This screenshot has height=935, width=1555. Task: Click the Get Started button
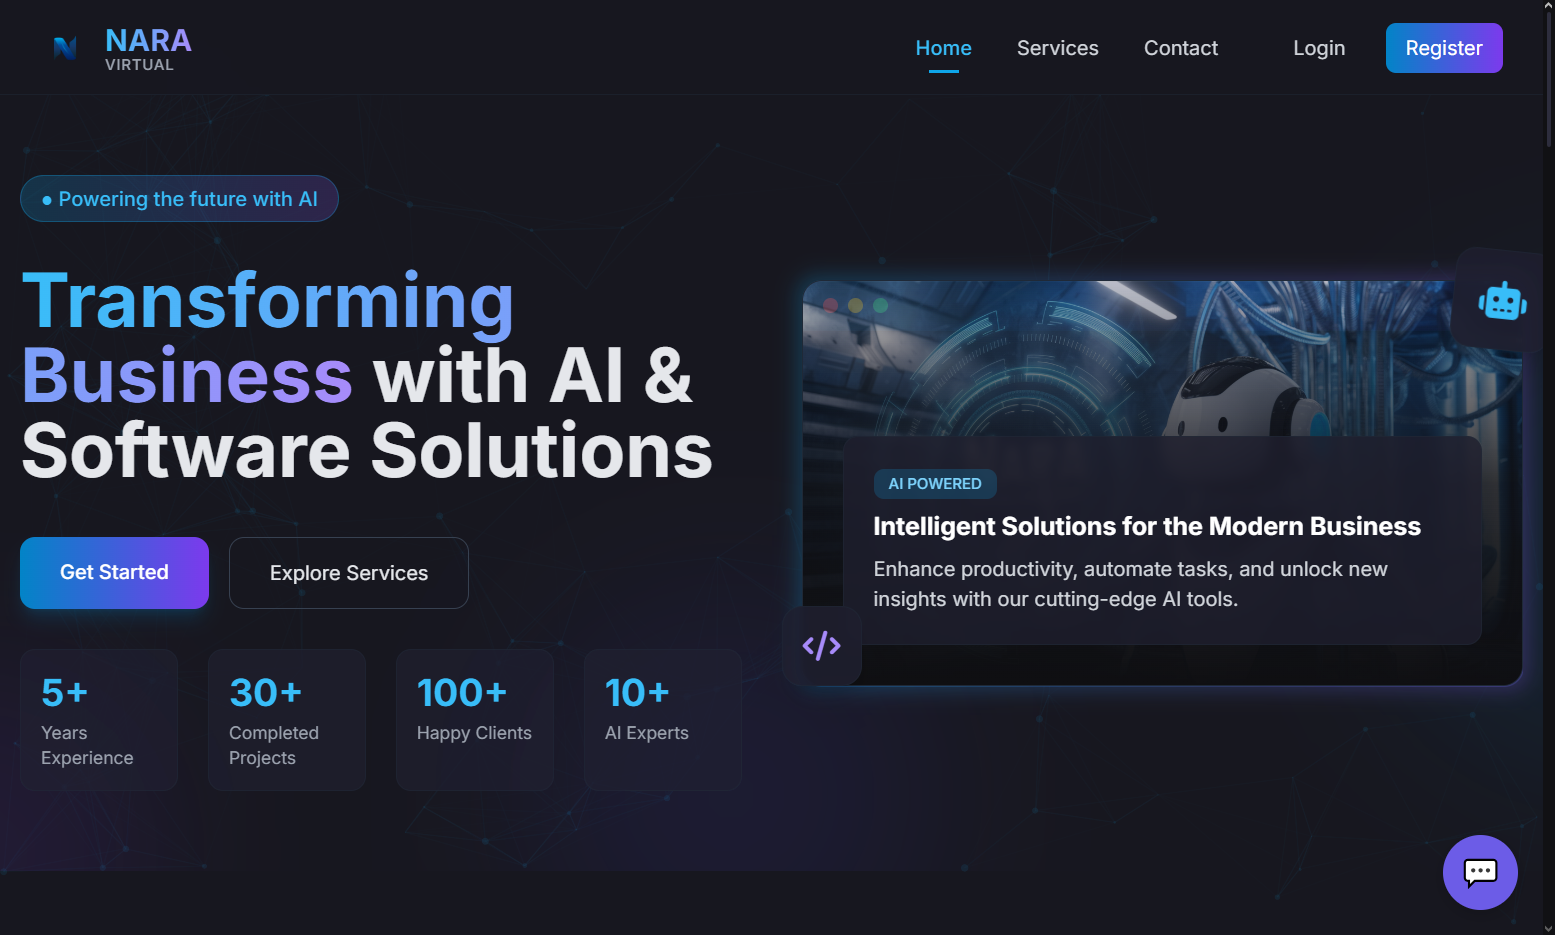(x=114, y=572)
